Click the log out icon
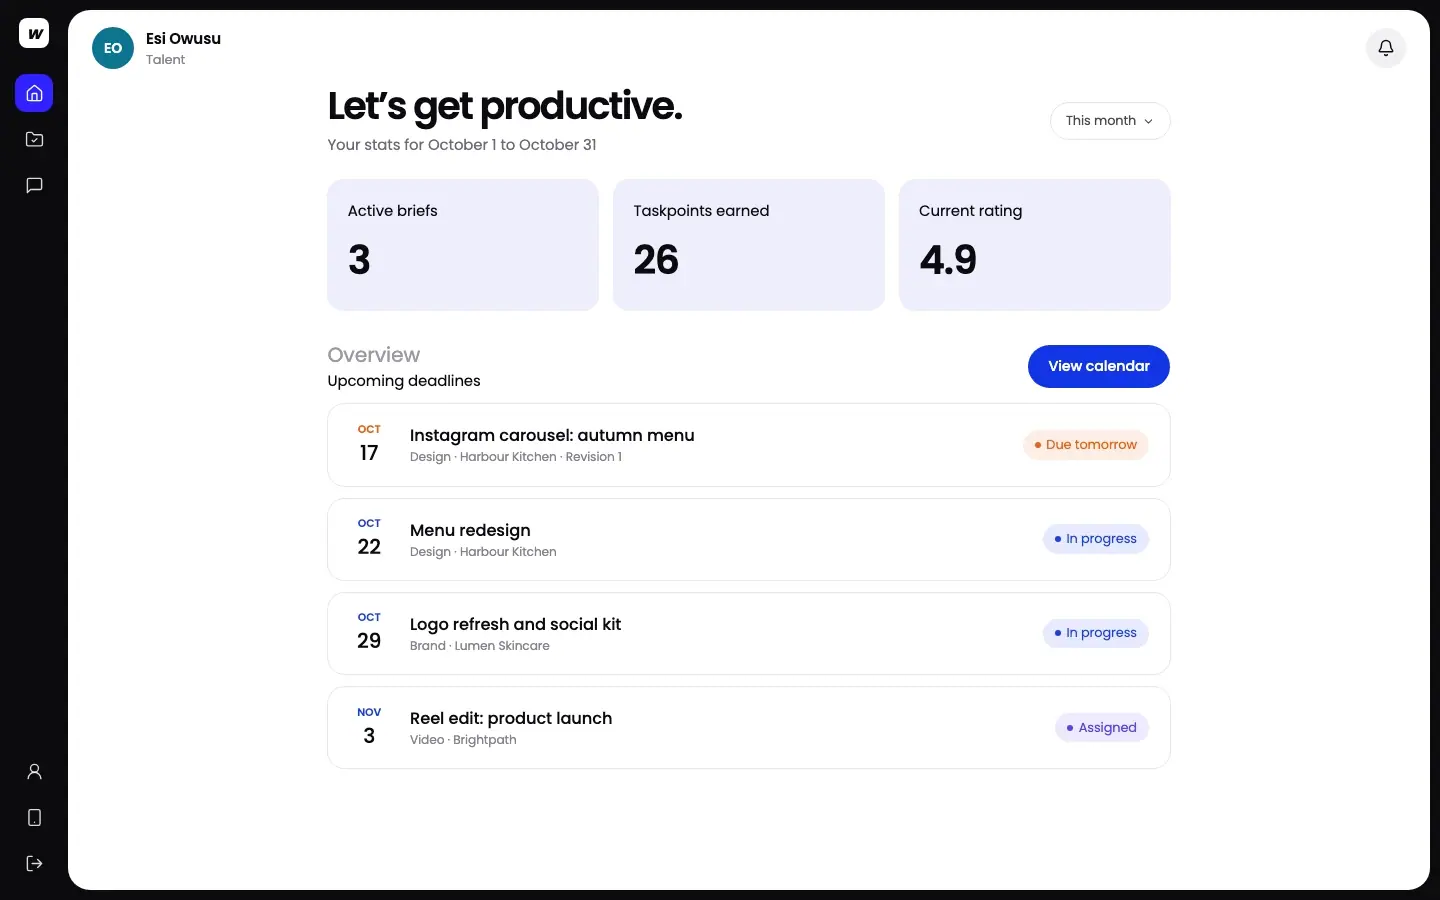Viewport: 1440px width, 900px height. (34, 863)
